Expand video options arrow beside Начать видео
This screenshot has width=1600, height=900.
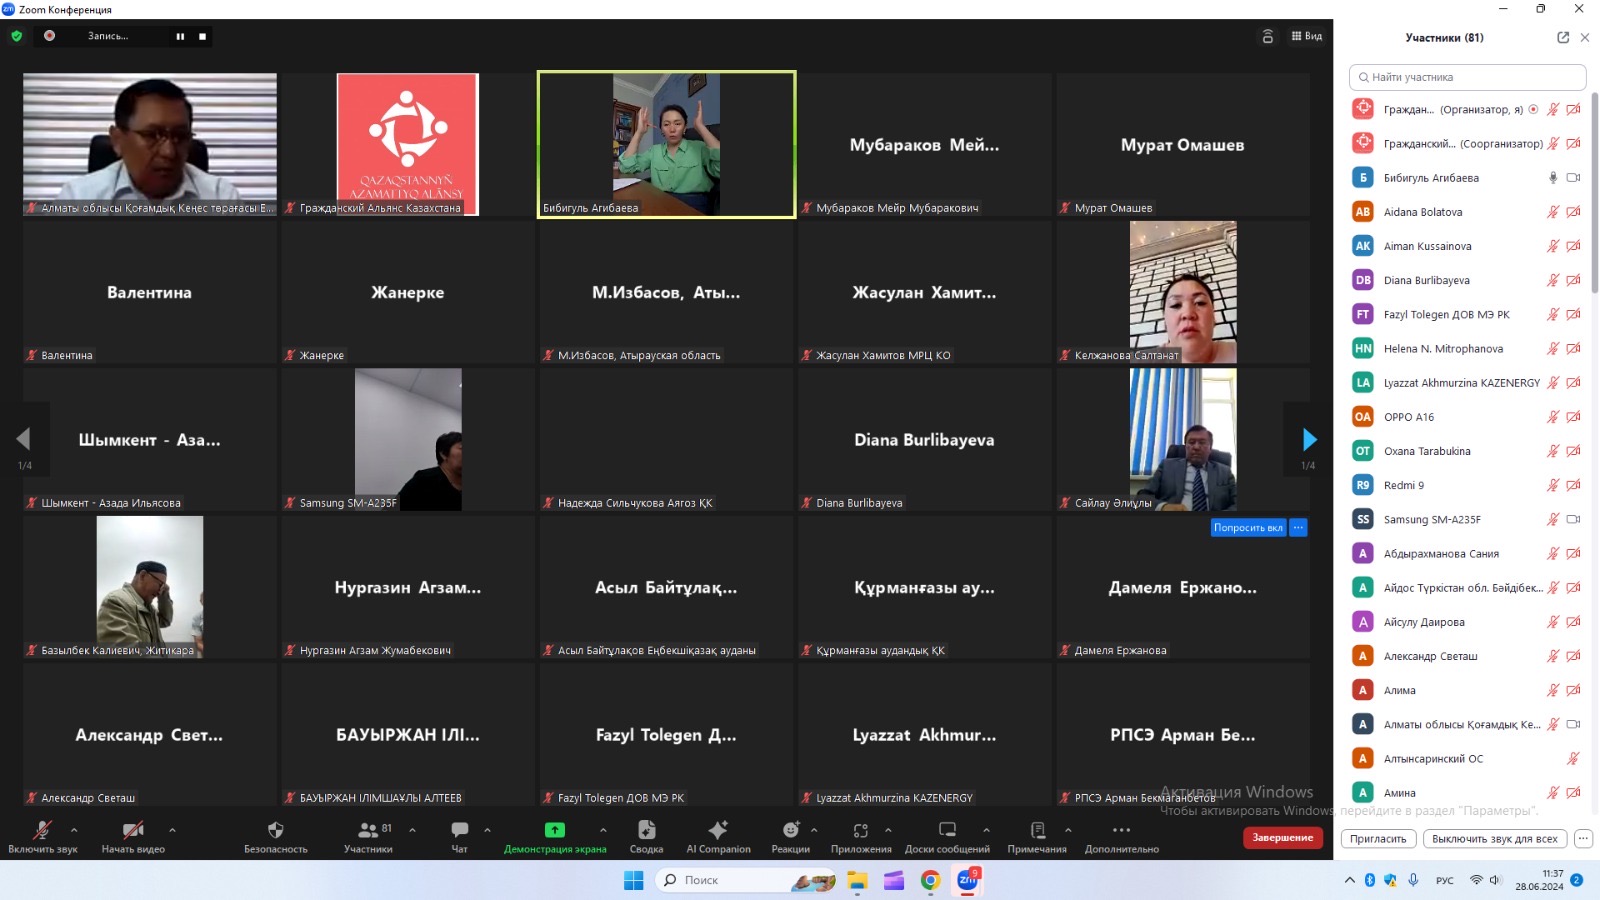tap(172, 829)
